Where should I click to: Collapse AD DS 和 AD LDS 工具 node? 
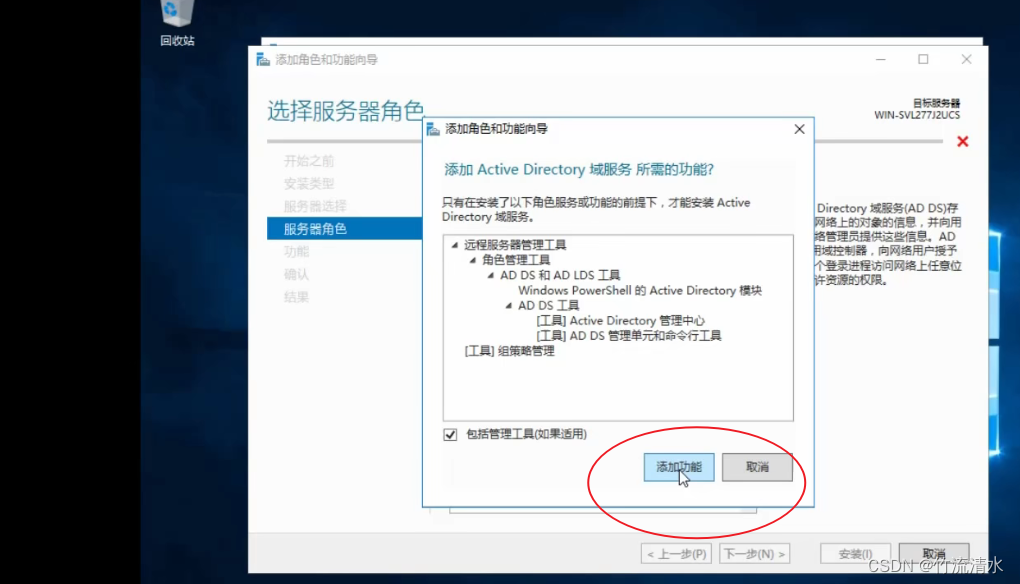tap(491, 275)
